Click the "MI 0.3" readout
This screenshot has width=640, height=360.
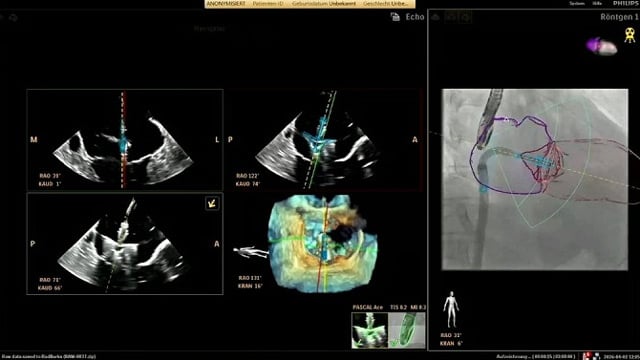pos(418,307)
